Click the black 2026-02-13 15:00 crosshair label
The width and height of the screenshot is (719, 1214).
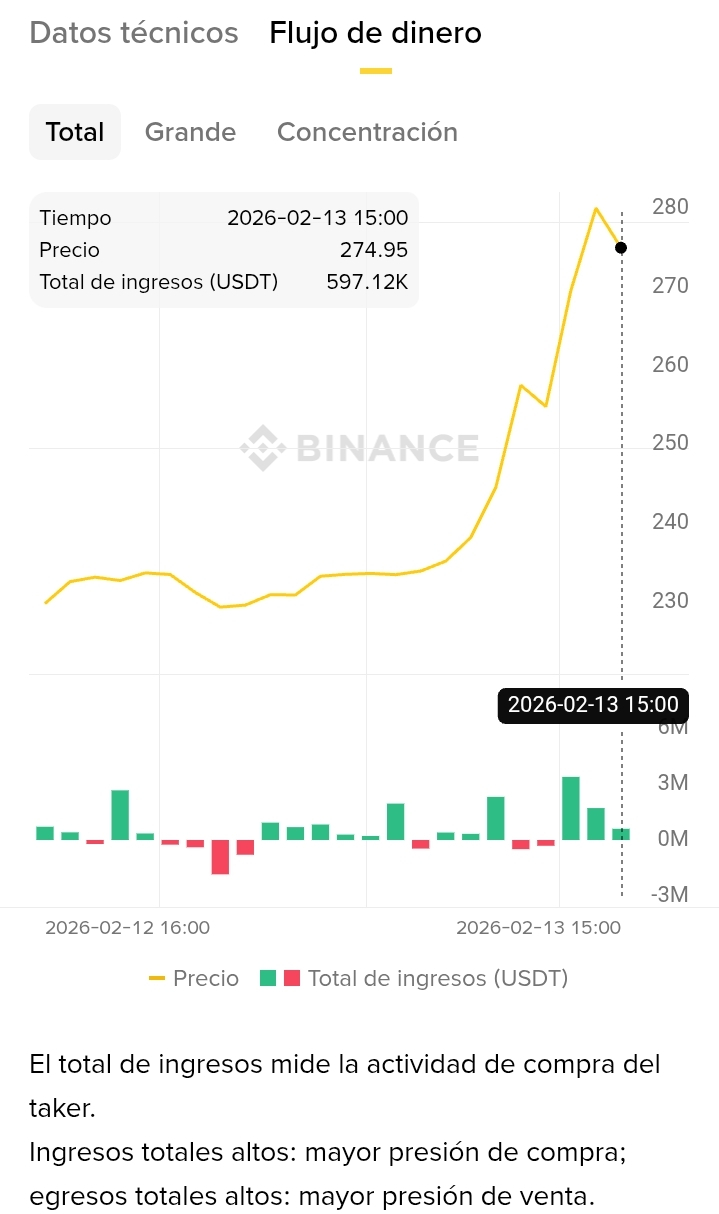click(593, 705)
